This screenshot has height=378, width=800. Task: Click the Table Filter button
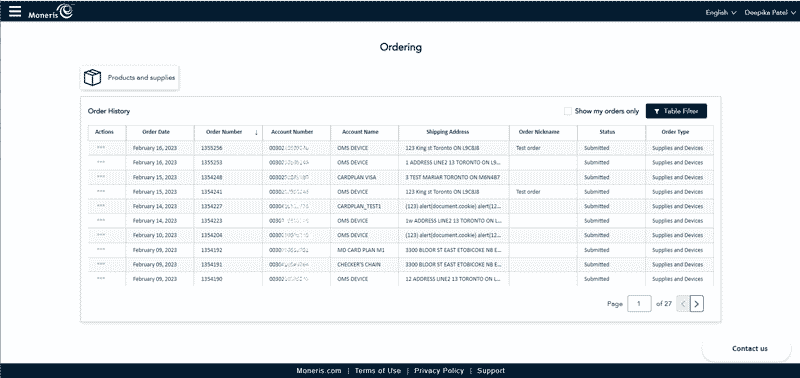(x=676, y=111)
